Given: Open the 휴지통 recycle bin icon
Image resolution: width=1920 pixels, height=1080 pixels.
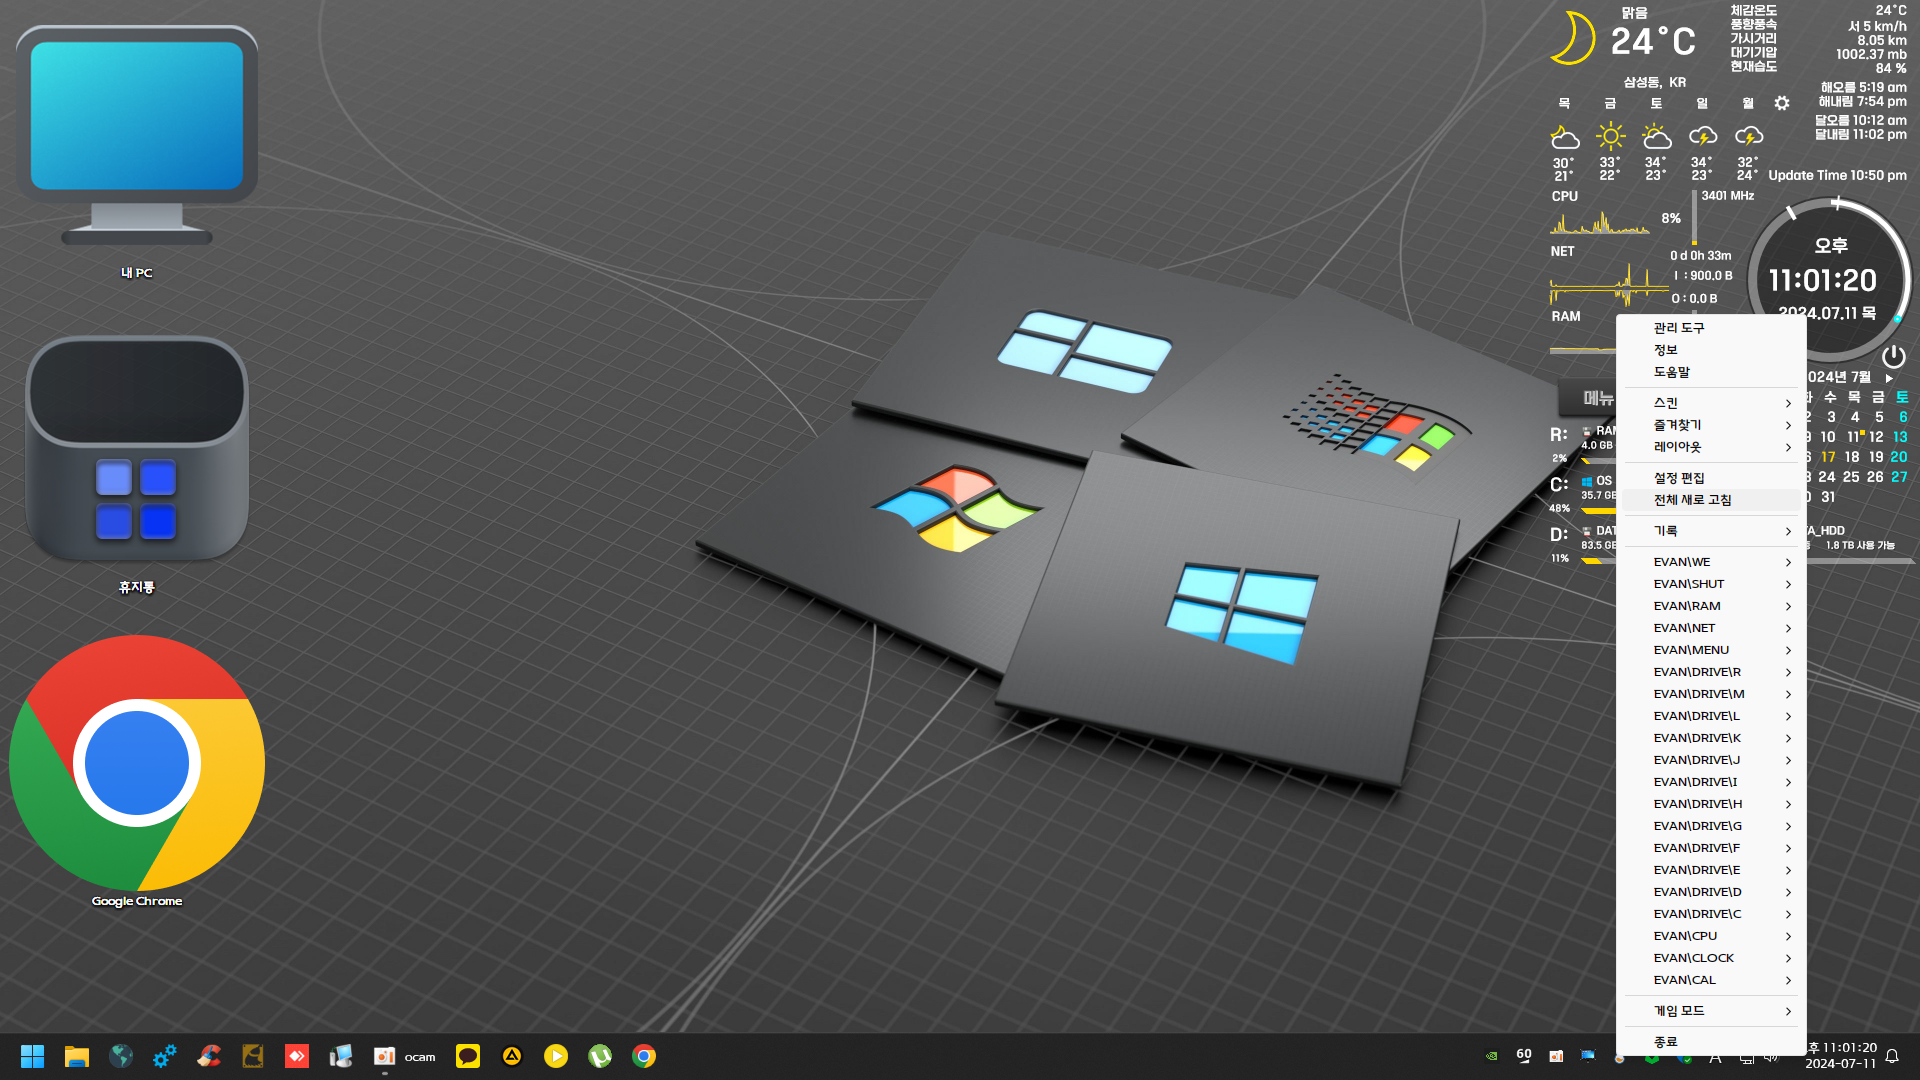Looking at the screenshot, I should 137,465.
